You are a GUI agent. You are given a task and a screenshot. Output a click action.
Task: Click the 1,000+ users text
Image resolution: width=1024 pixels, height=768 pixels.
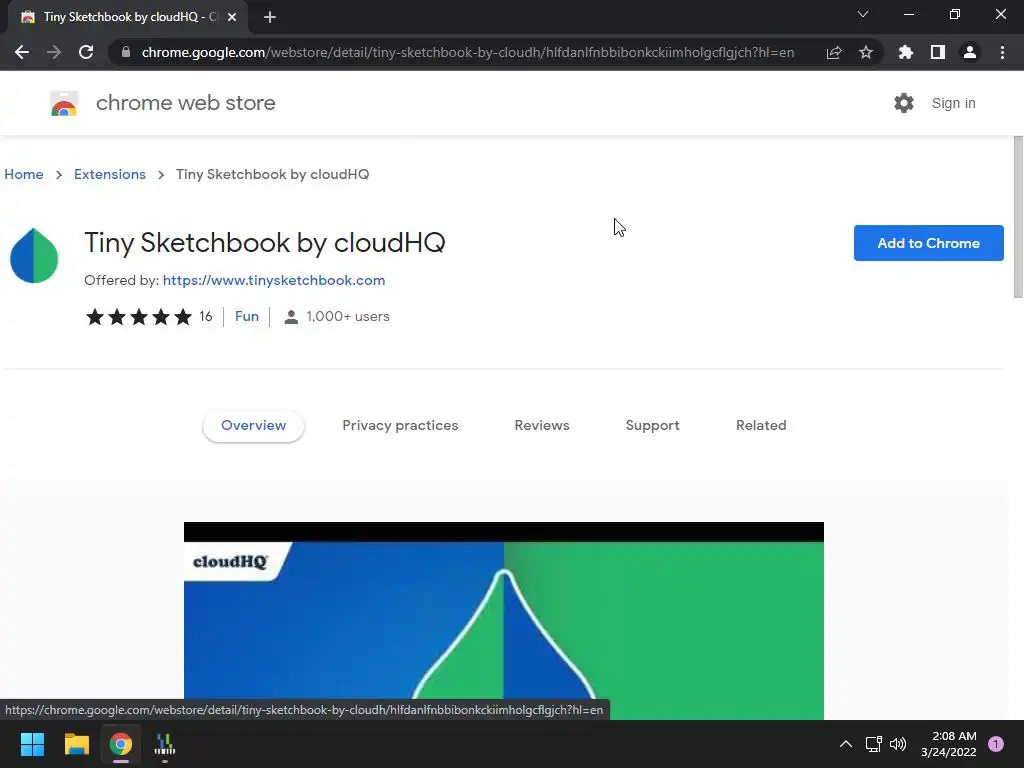(x=348, y=316)
